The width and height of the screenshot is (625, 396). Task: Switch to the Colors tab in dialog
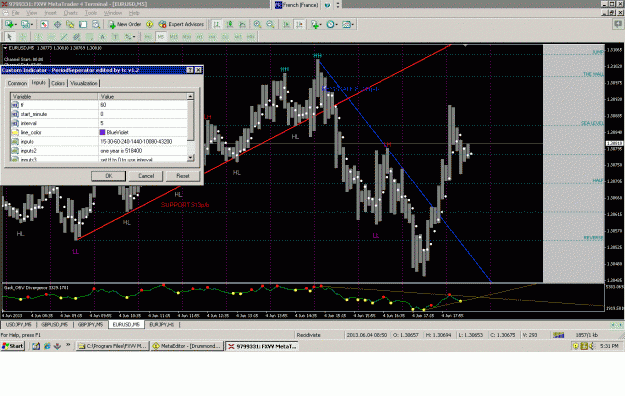58,83
